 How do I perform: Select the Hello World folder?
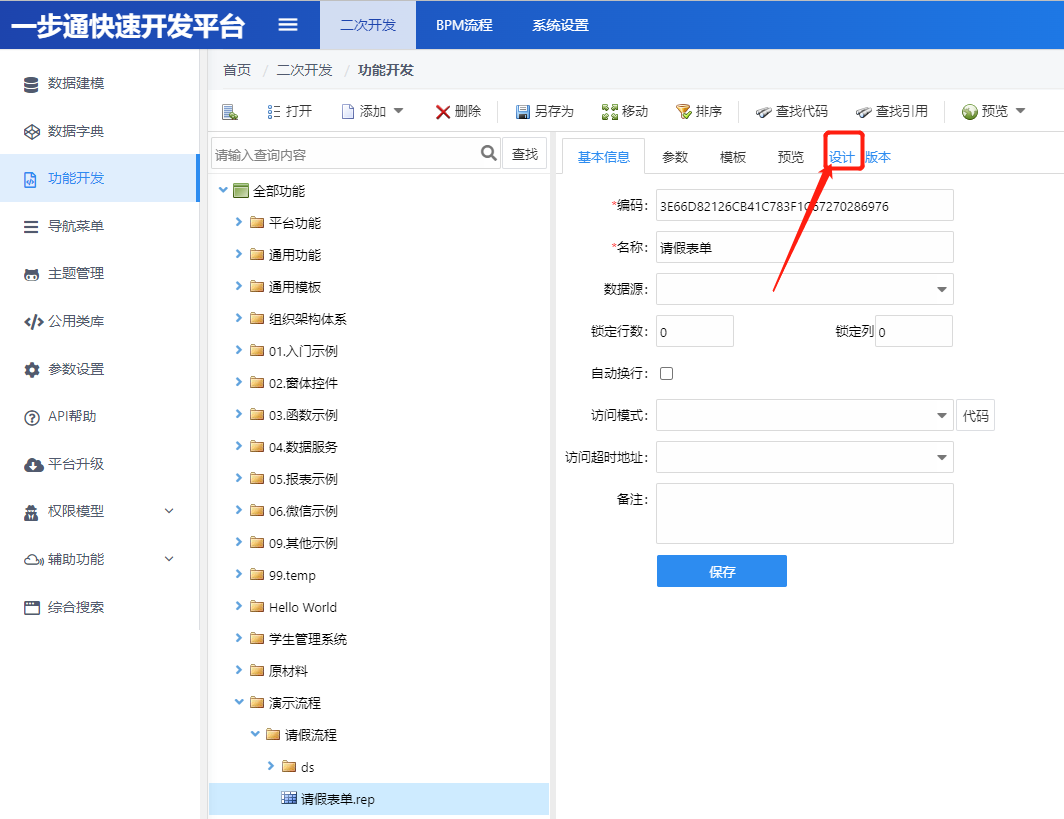click(303, 607)
